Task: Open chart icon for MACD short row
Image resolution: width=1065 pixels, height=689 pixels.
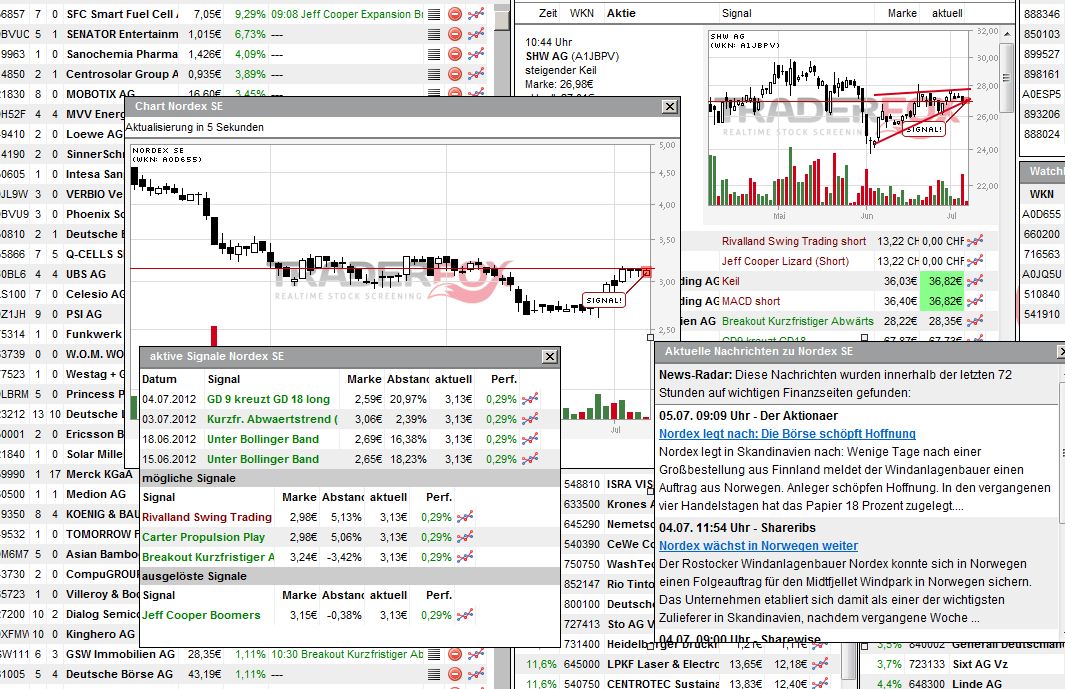Action: point(975,300)
